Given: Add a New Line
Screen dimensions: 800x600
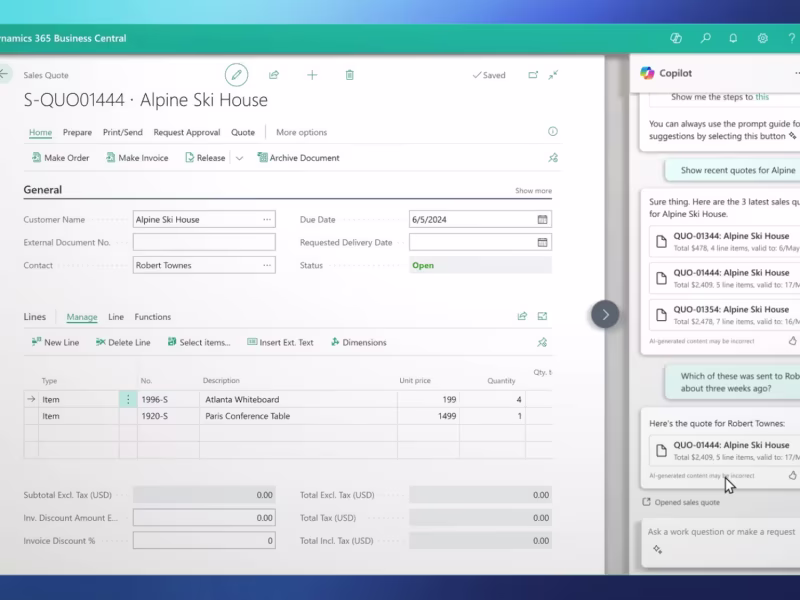Looking at the screenshot, I should point(55,342).
